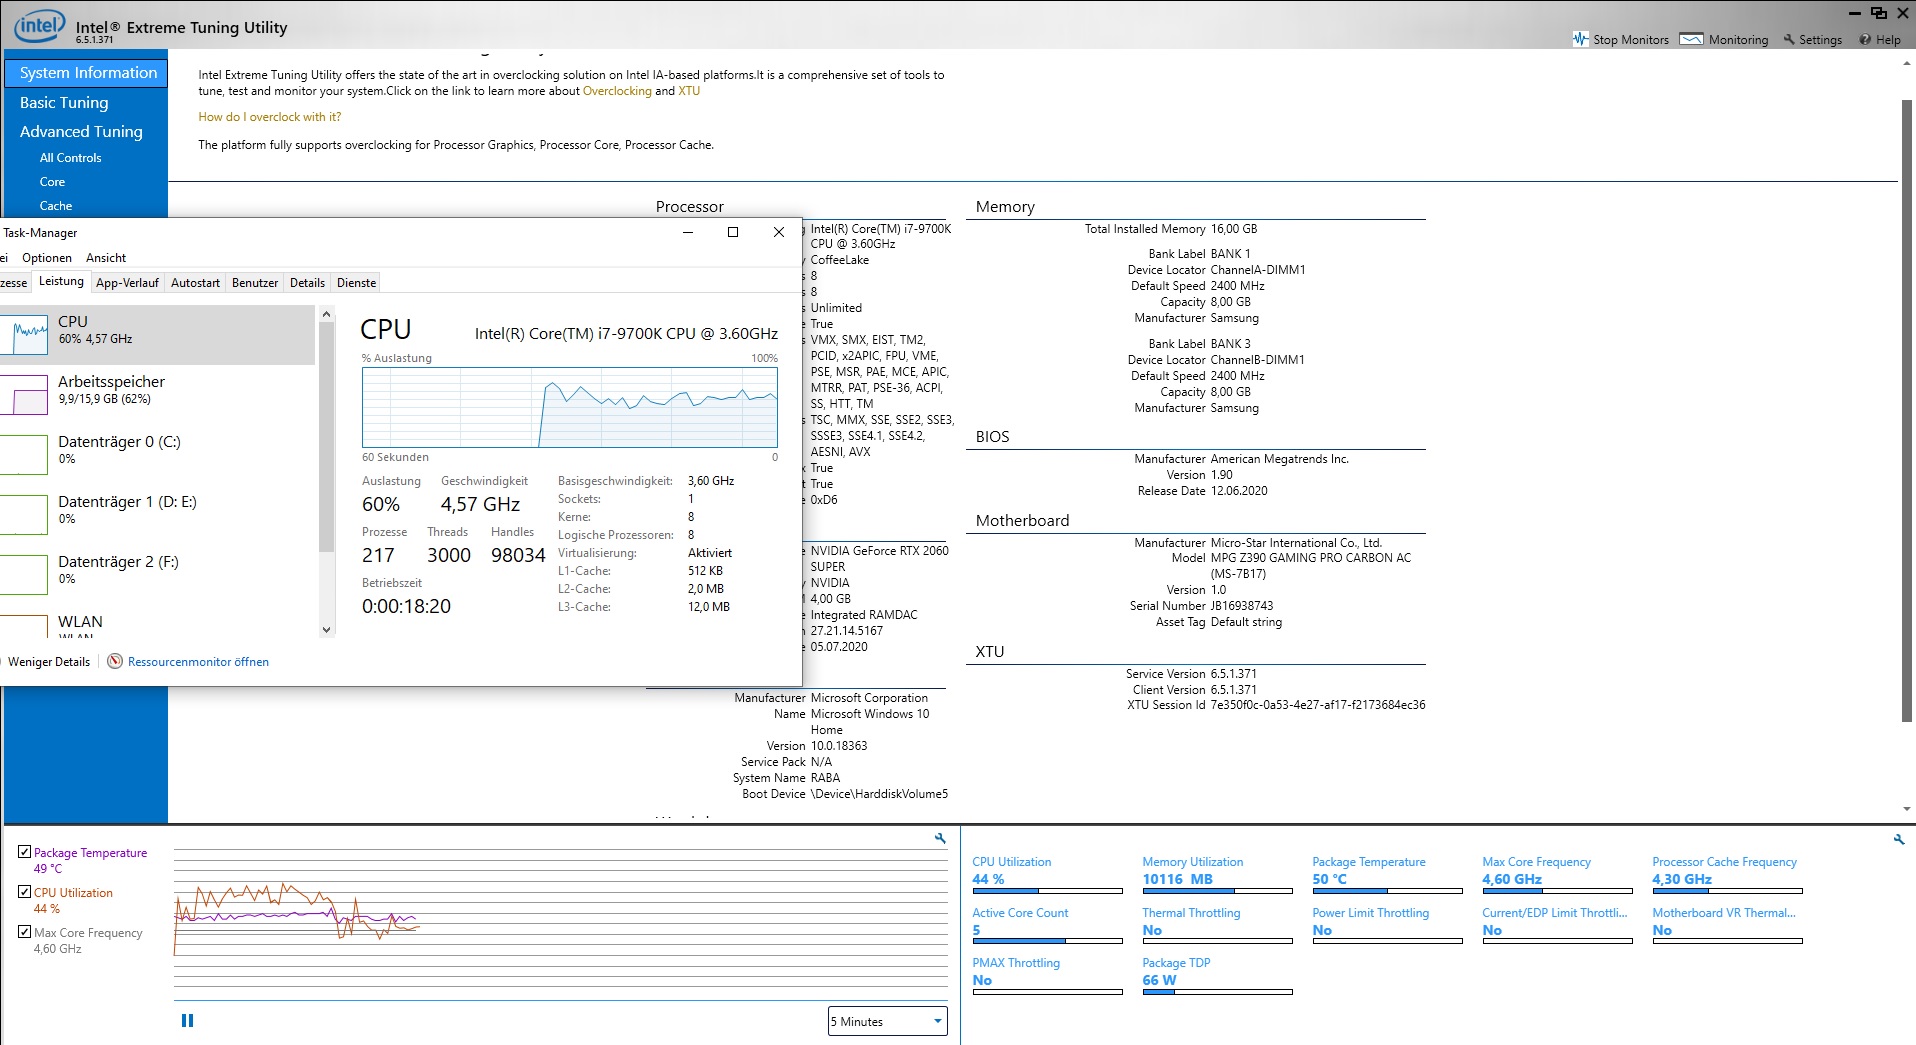The width and height of the screenshot is (1916, 1045).
Task: Open Basic Tuning in the sidebar
Action: tap(64, 102)
